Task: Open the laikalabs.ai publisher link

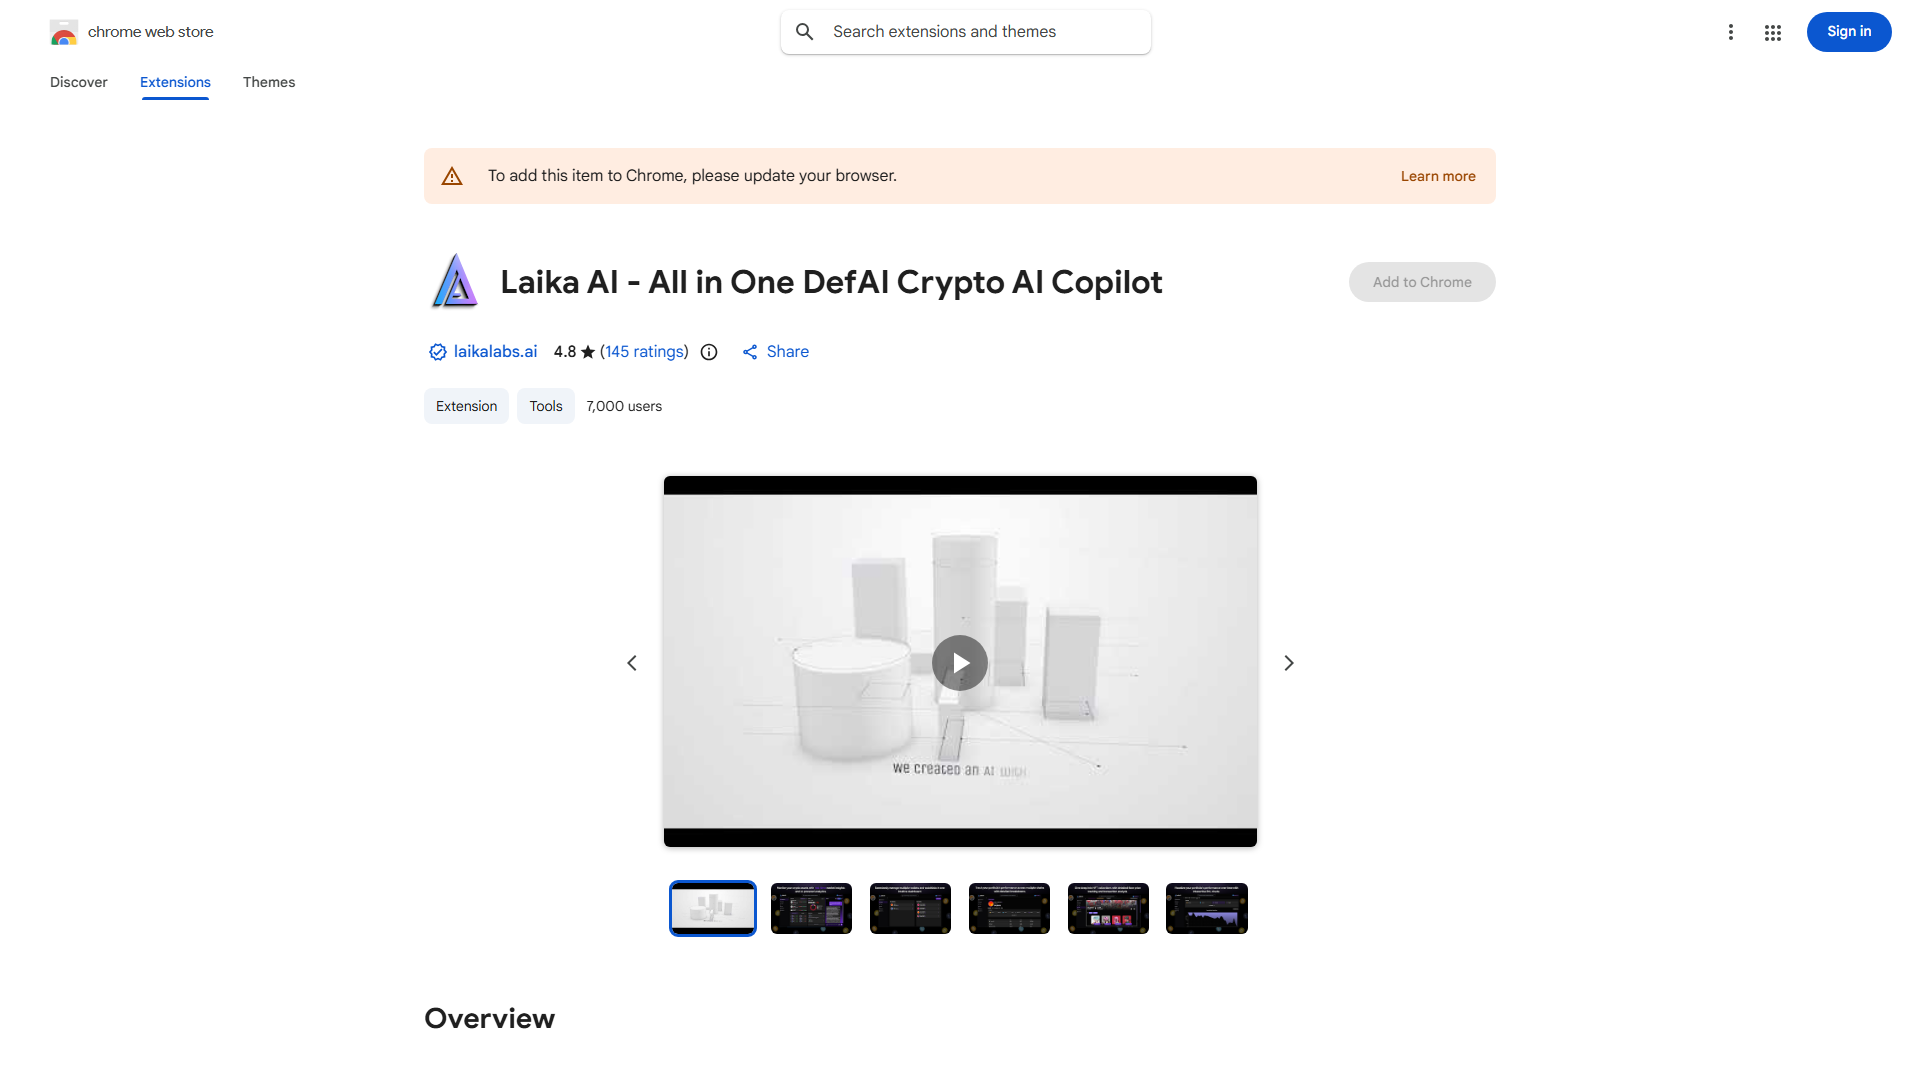Action: (495, 352)
